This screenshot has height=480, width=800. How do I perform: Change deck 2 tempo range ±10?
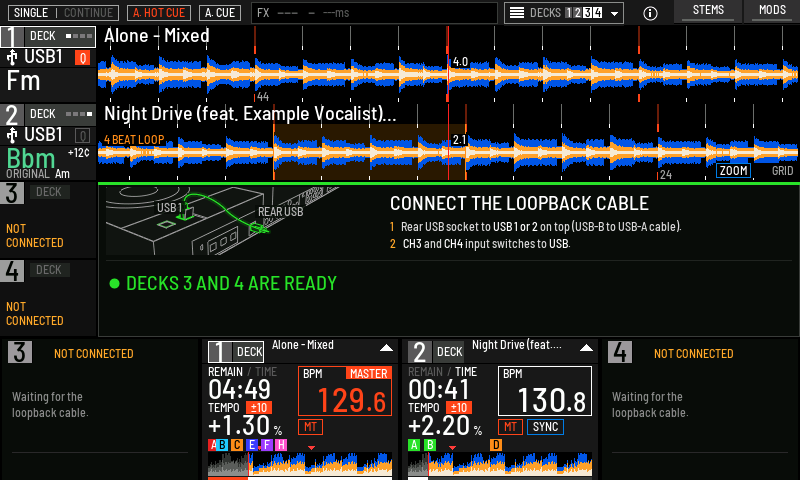click(459, 408)
